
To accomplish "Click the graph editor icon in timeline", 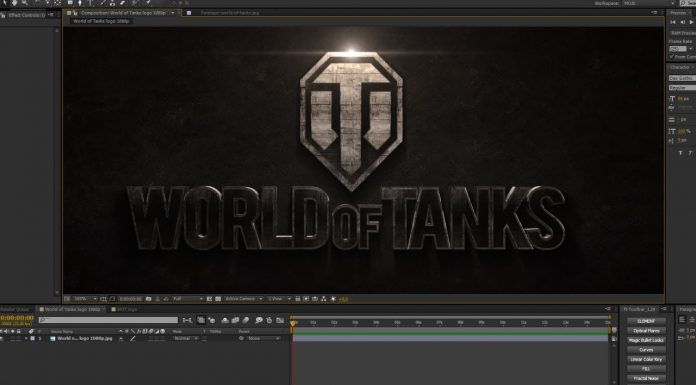I will click(x=280, y=320).
